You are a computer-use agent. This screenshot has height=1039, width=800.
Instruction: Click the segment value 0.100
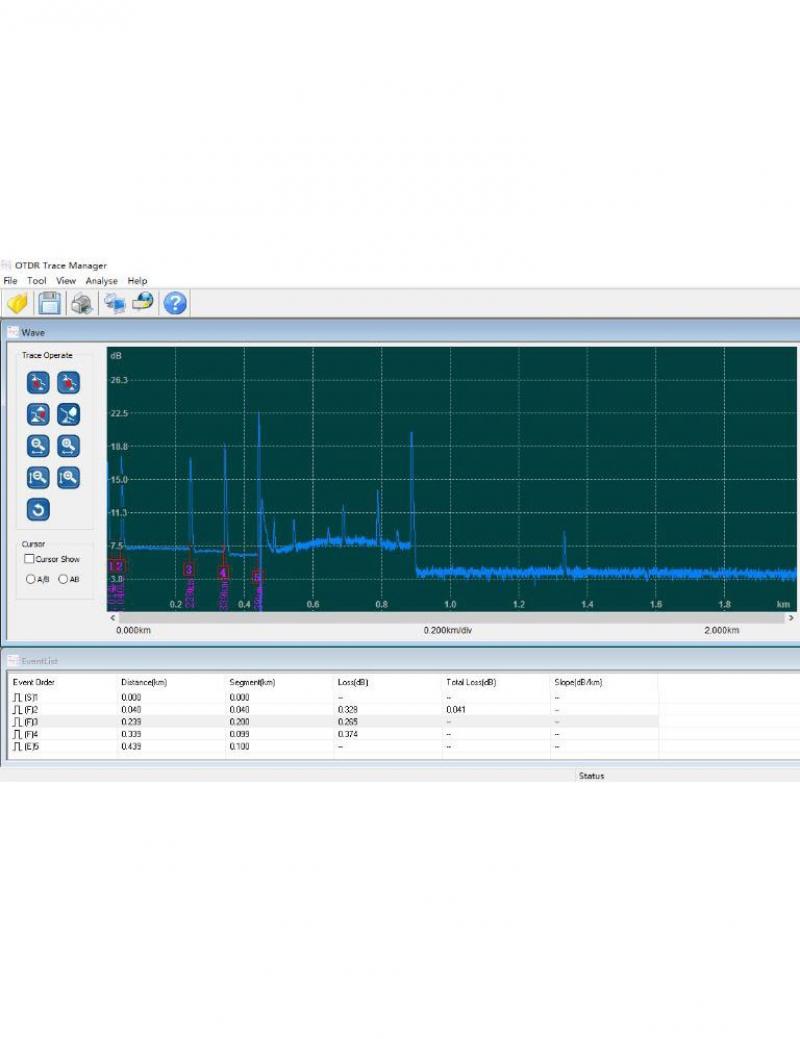[x=239, y=747]
